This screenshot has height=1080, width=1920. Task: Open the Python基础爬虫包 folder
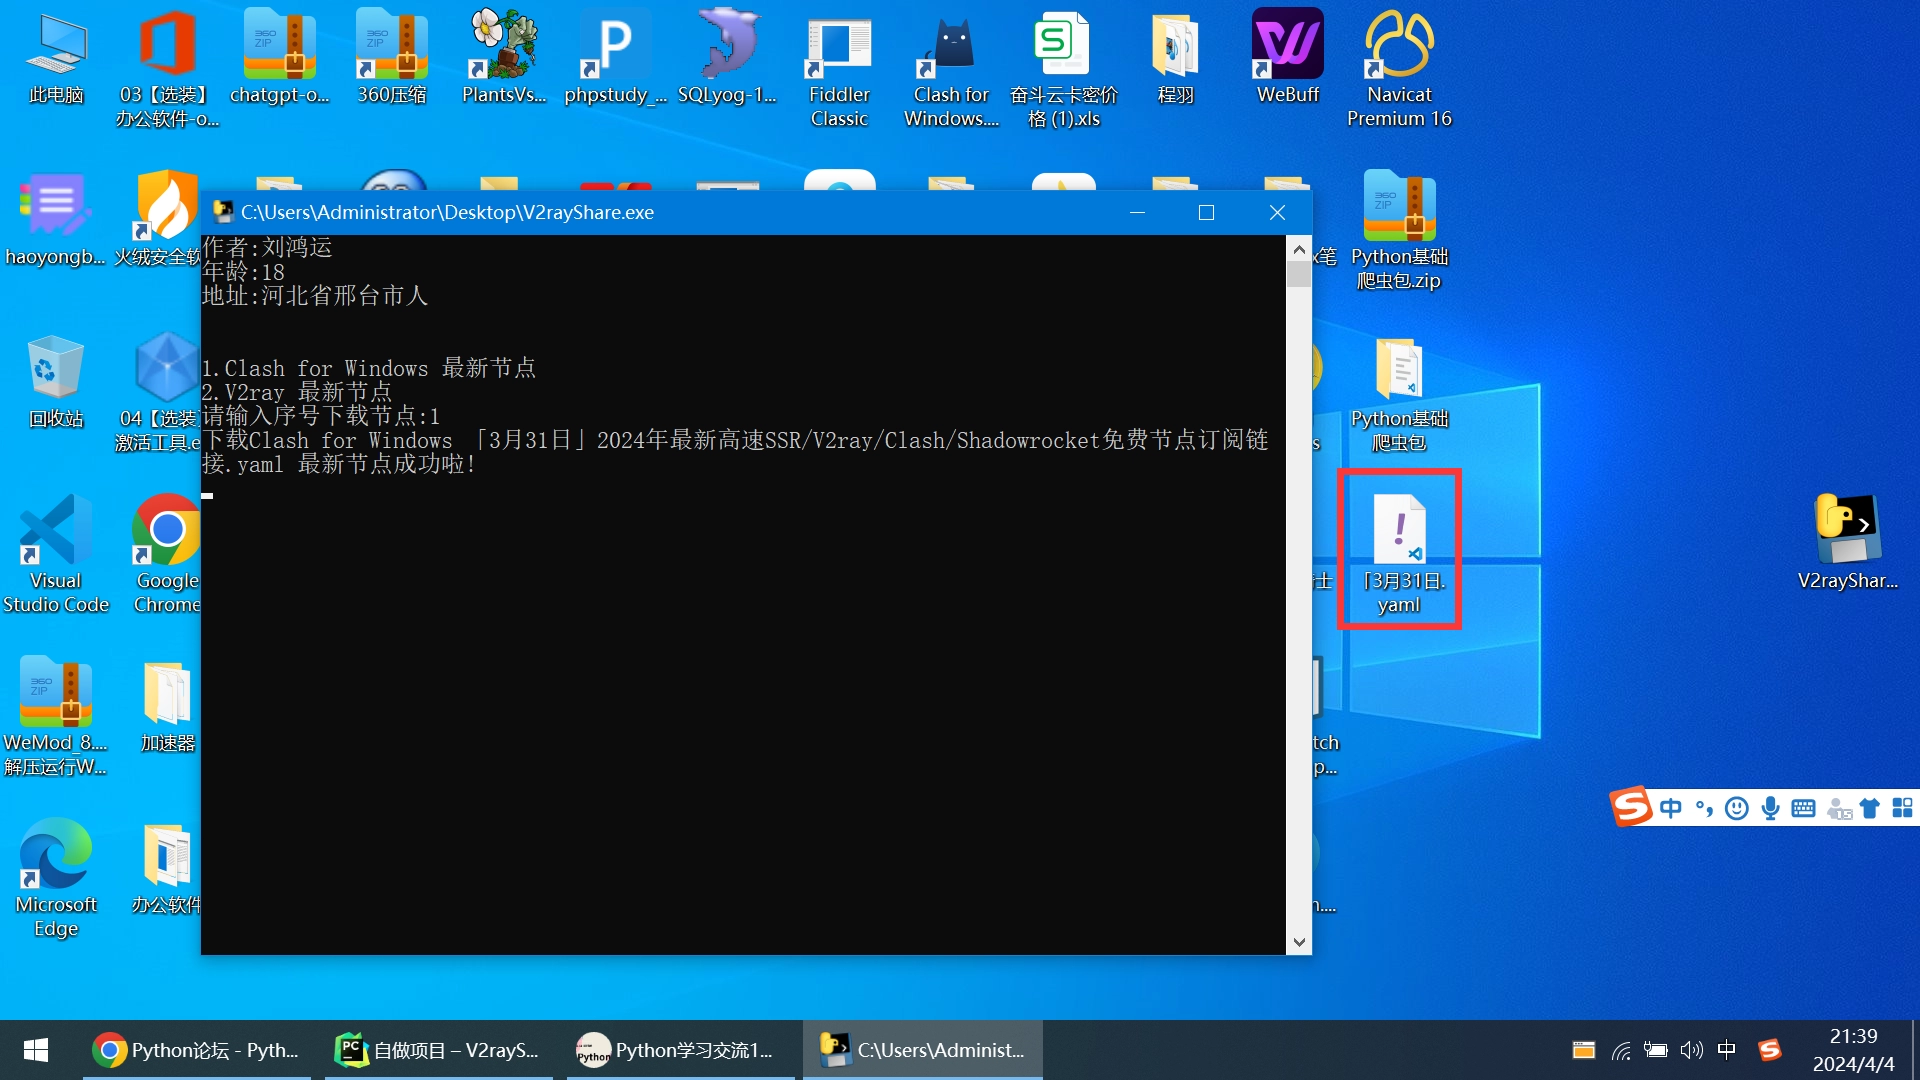[1399, 394]
